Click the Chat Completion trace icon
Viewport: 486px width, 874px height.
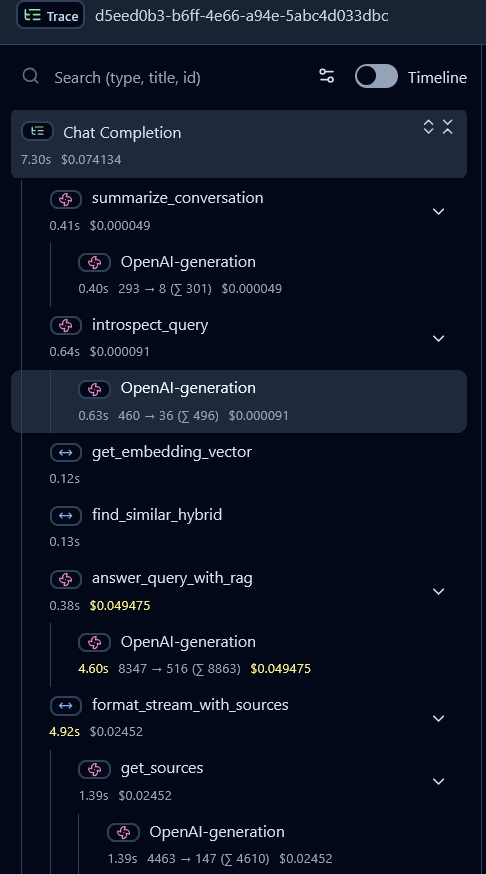pyautogui.click(x=37, y=132)
